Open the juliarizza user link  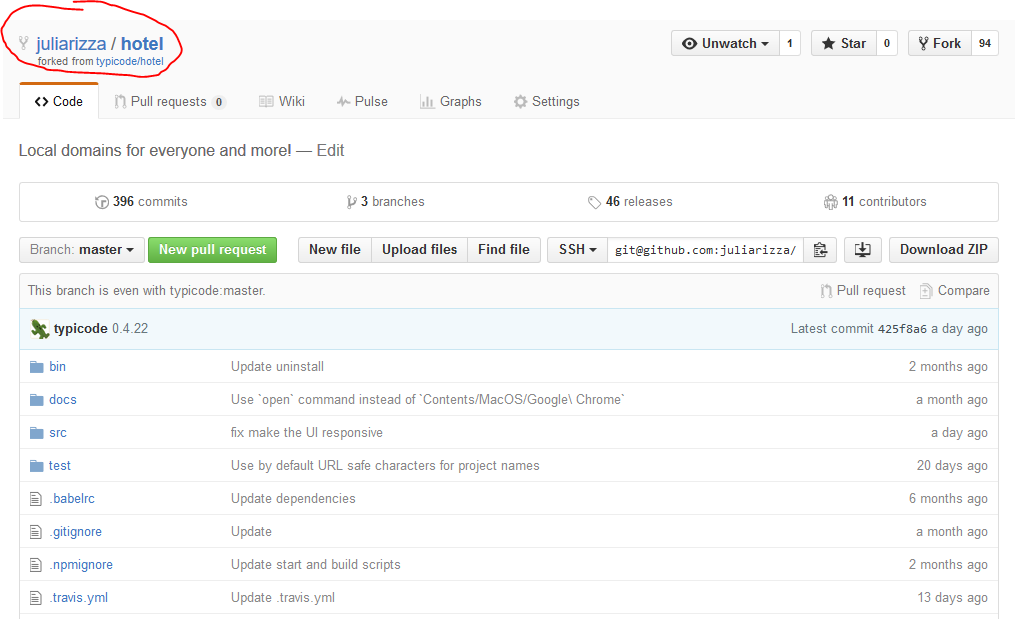tap(71, 43)
